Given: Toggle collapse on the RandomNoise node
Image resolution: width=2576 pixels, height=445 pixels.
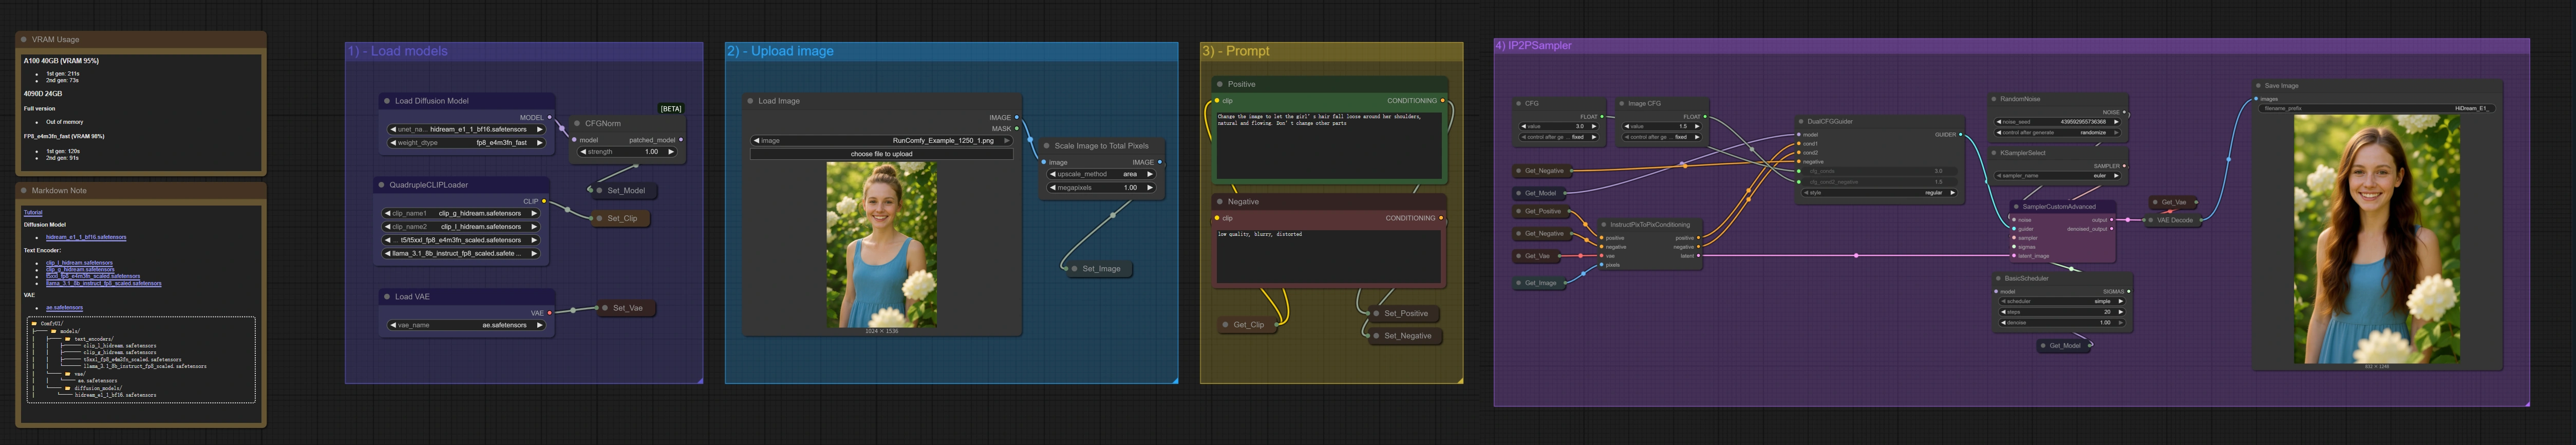Looking at the screenshot, I should point(1994,99).
